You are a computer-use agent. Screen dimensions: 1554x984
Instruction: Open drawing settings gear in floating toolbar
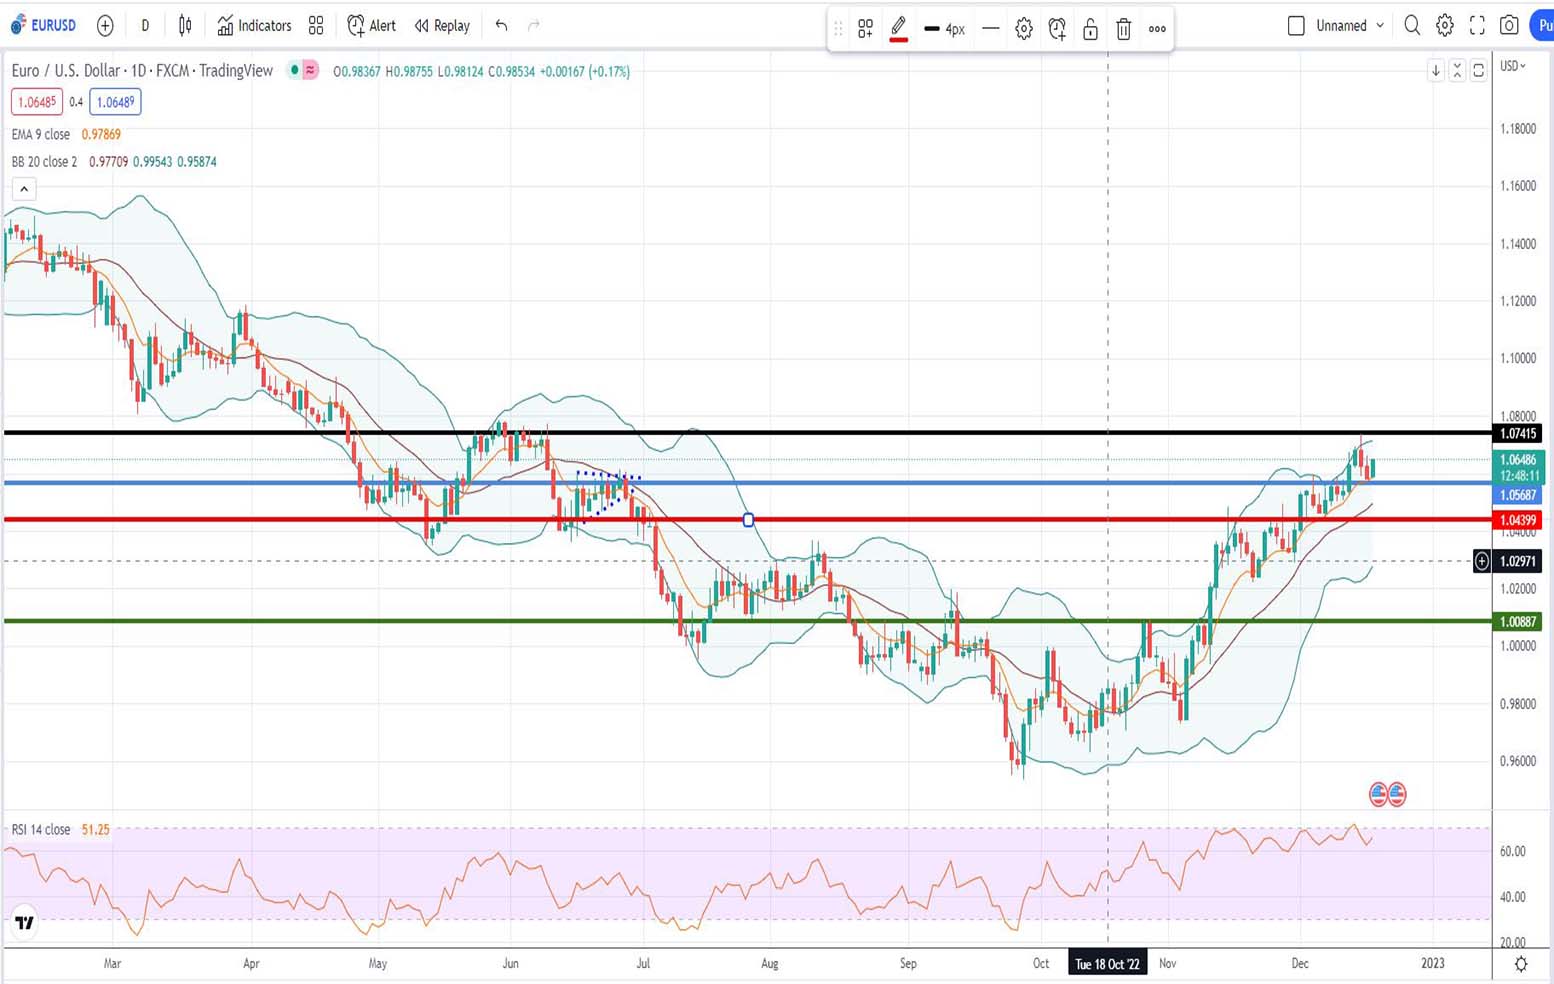point(1024,29)
